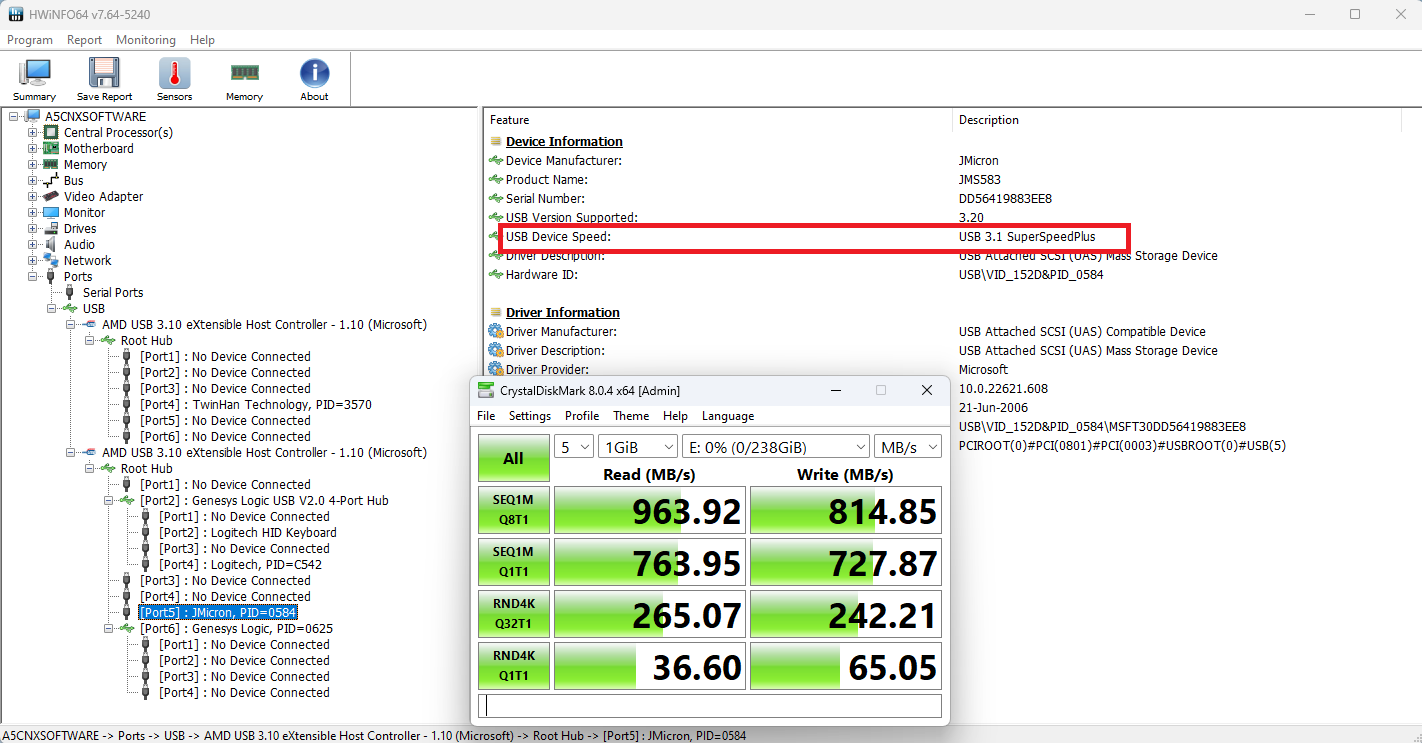Screen dimensions: 1422x745
Task: Select Logitech HID Keyboard tree item
Action: 247,533
